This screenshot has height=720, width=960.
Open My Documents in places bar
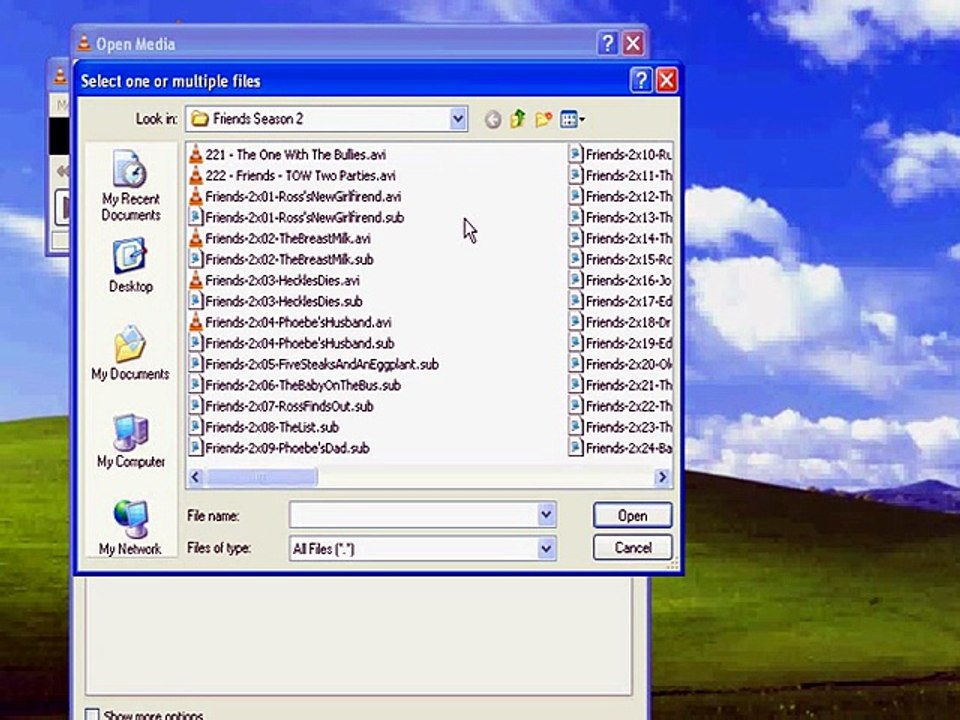130,353
